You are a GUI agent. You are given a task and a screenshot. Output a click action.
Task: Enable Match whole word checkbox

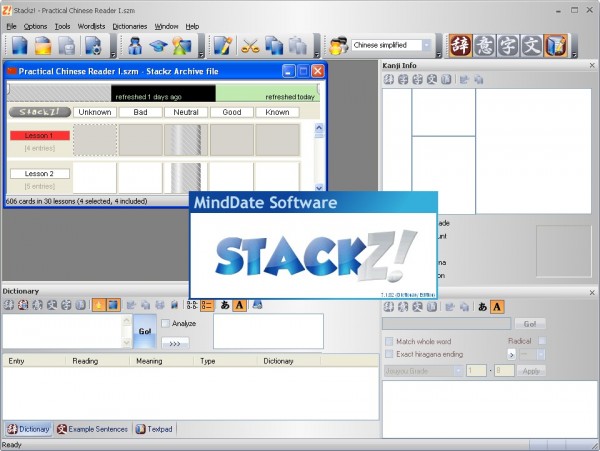pyautogui.click(x=389, y=341)
